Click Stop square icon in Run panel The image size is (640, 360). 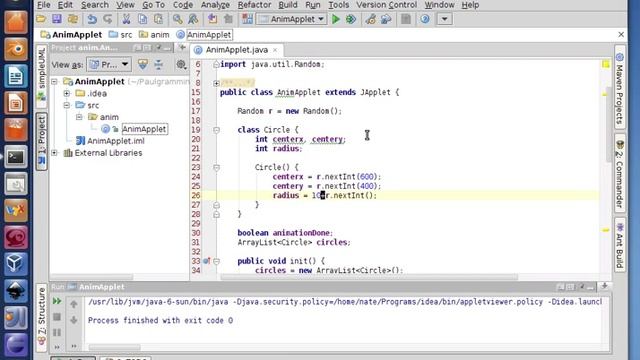(57, 317)
